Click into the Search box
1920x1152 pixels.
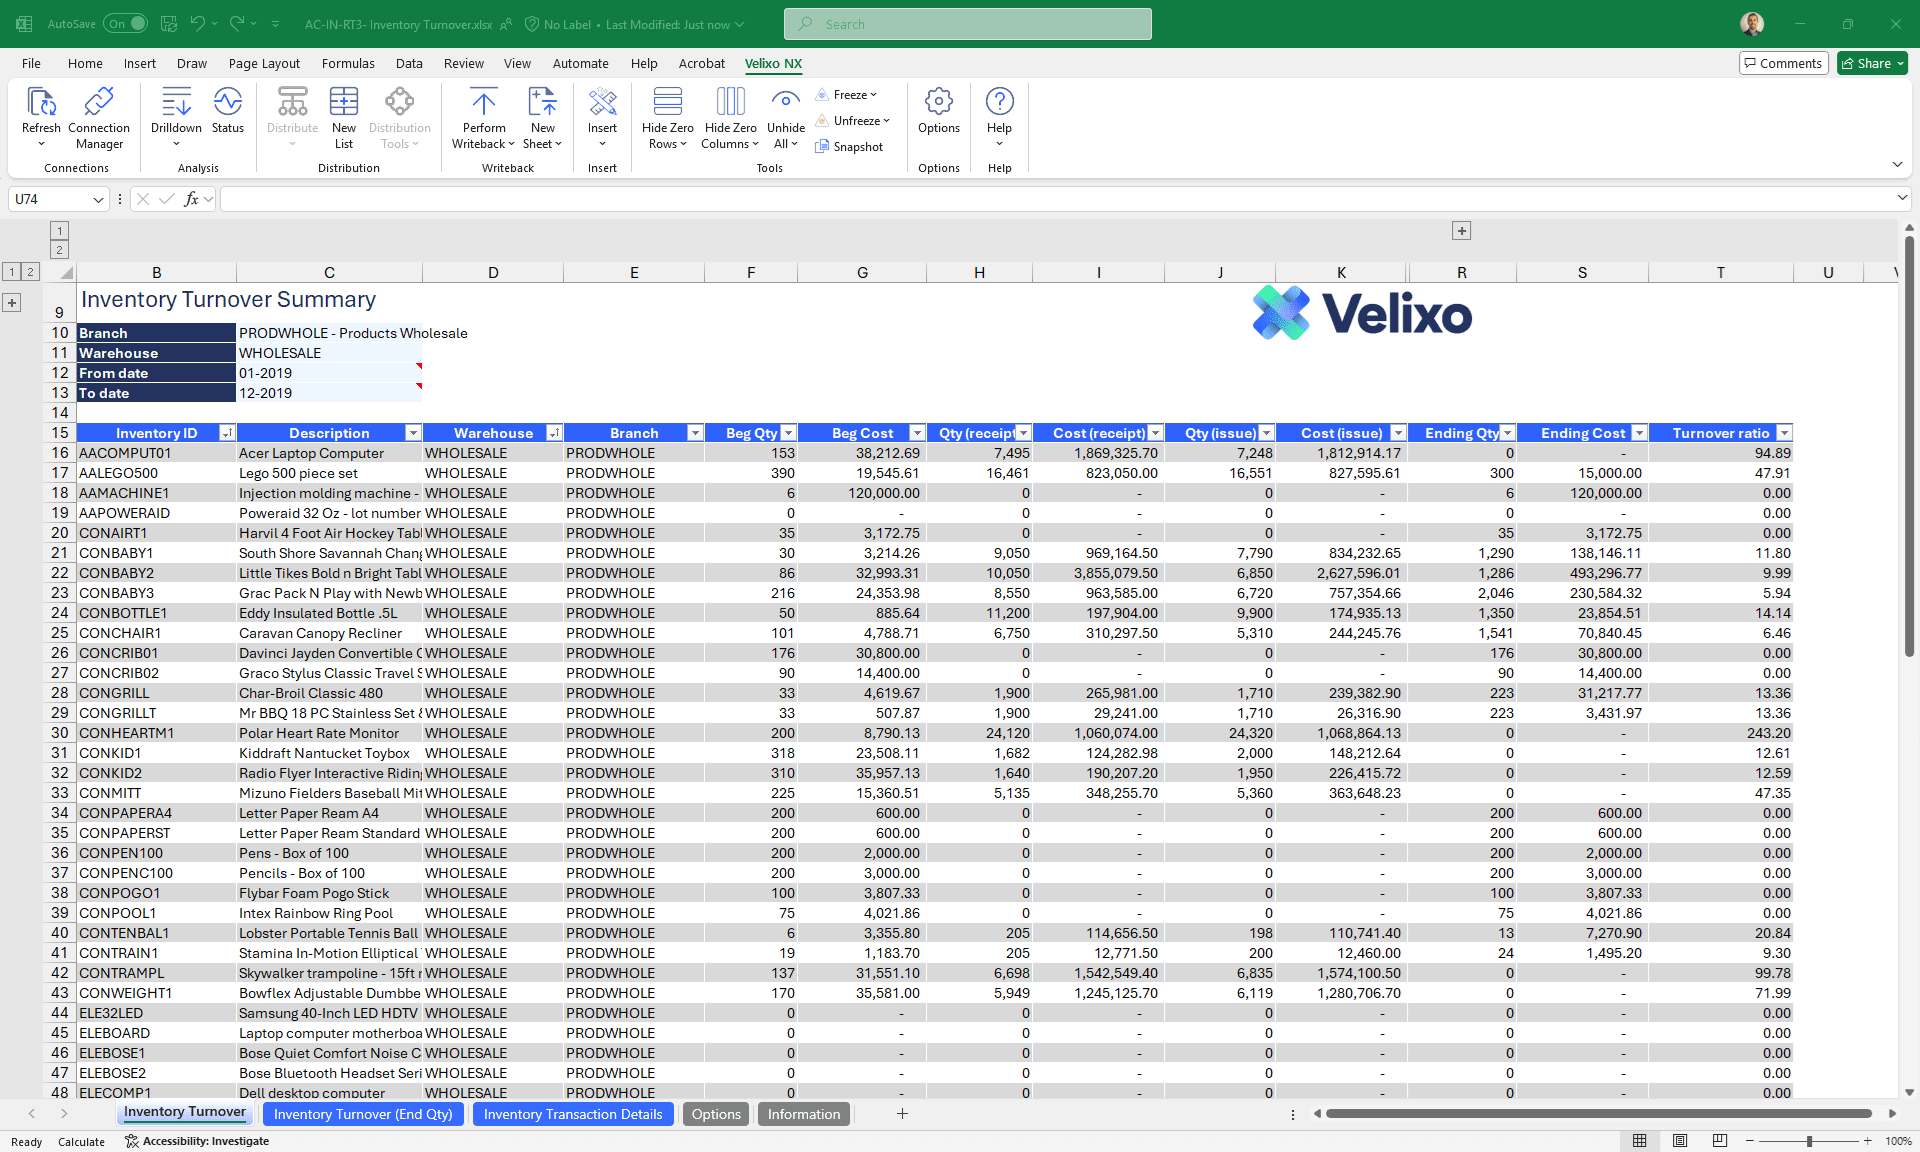[x=967, y=24]
